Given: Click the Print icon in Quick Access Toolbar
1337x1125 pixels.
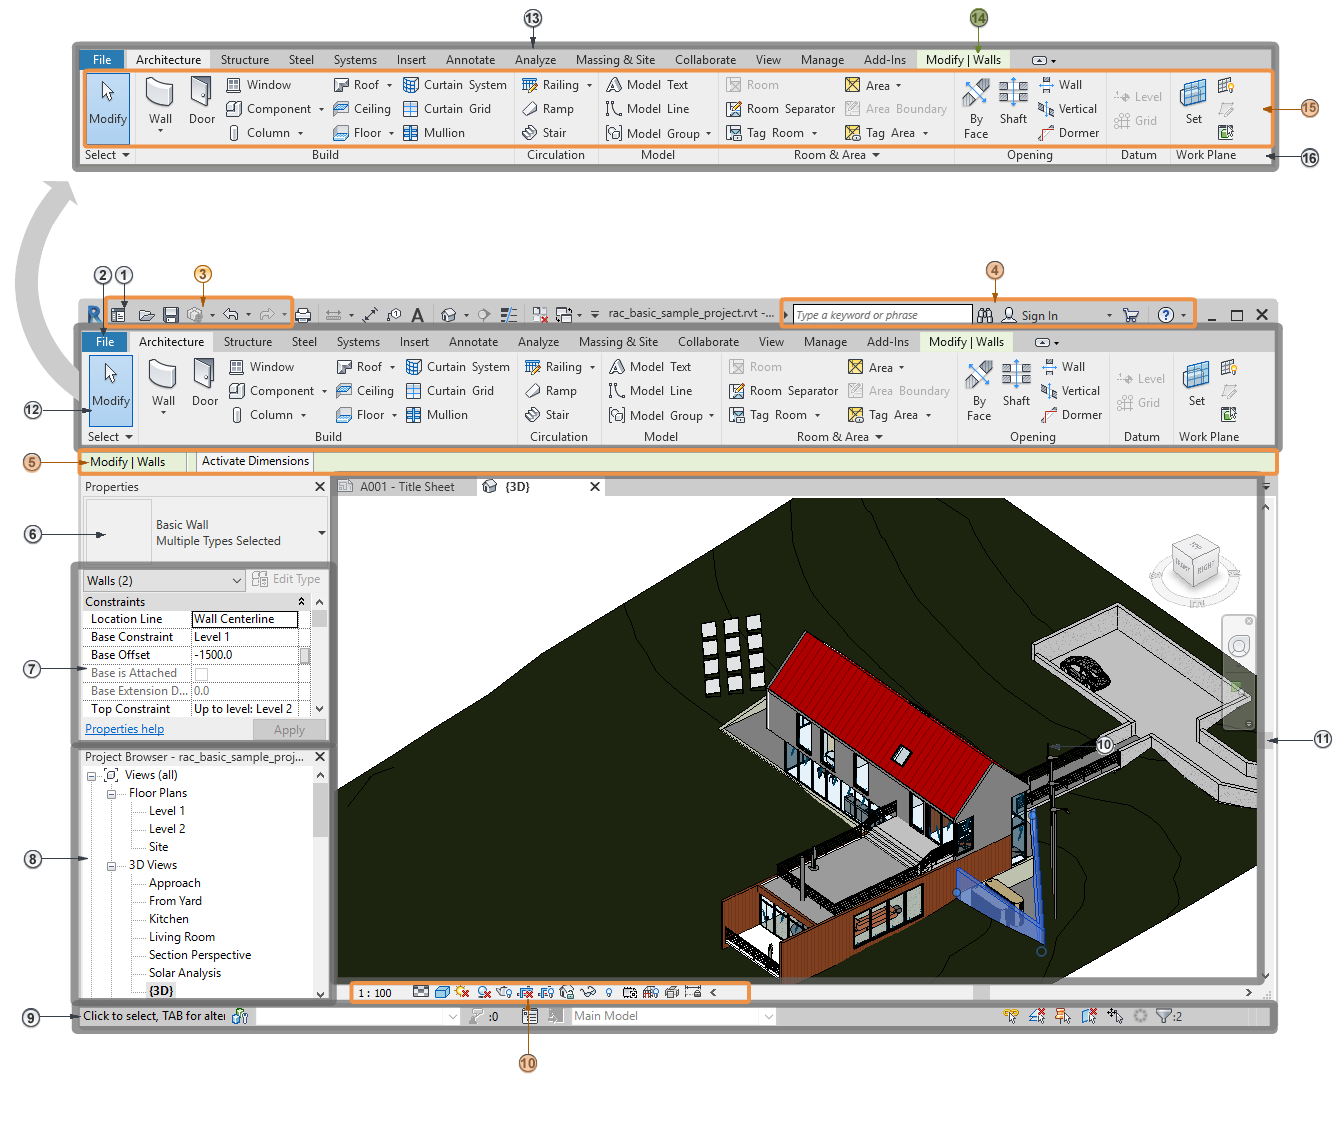Looking at the screenshot, I should click(303, 315).
